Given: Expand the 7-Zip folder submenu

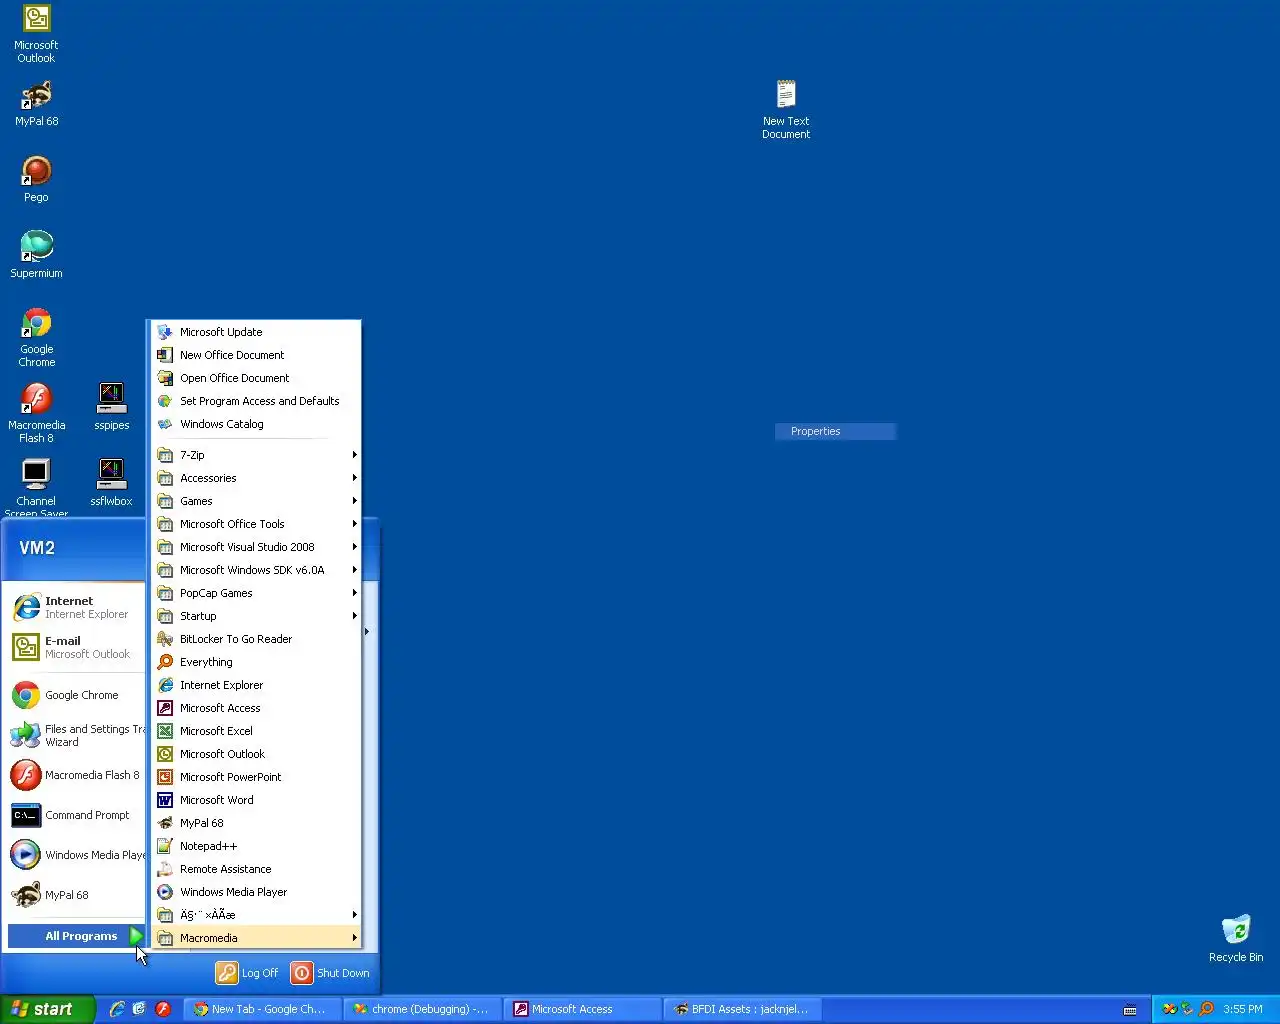Looking at the screenshot, I should (x=255, y=455).
